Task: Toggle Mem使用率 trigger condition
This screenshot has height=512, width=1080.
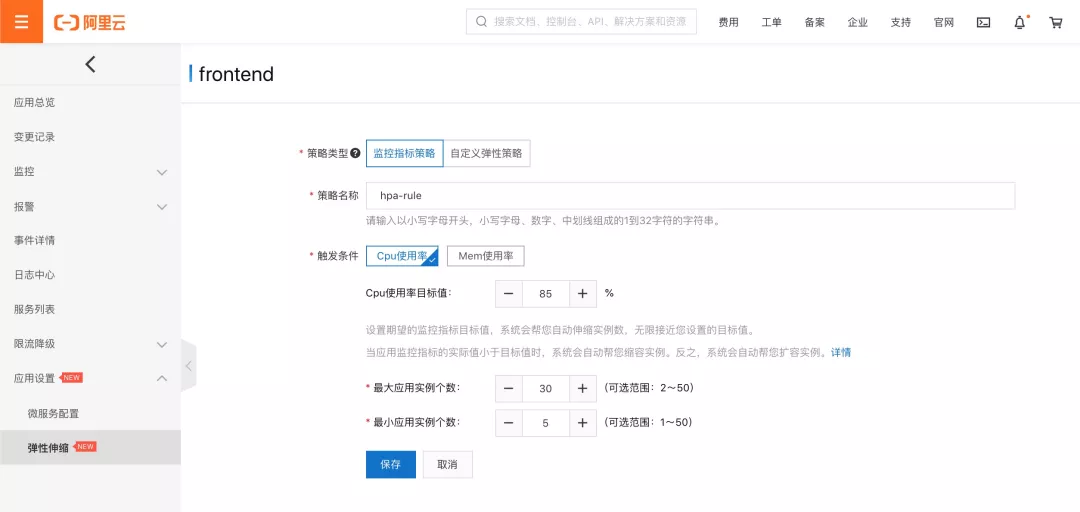Action: click(x=486, y=256)
